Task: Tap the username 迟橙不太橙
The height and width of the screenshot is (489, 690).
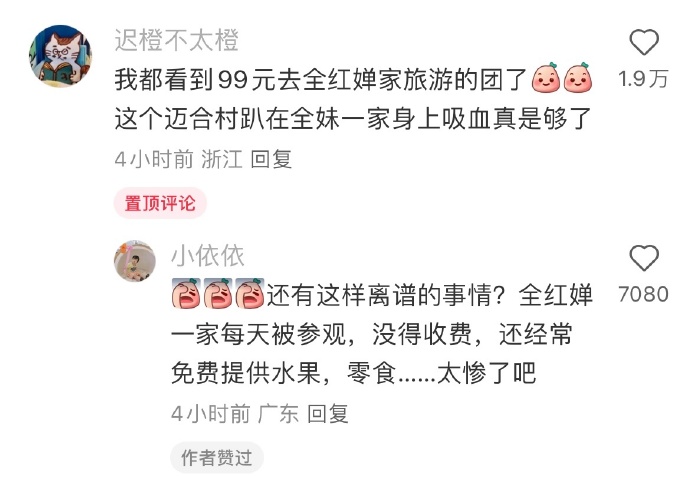Action: (x=176, y=40)
